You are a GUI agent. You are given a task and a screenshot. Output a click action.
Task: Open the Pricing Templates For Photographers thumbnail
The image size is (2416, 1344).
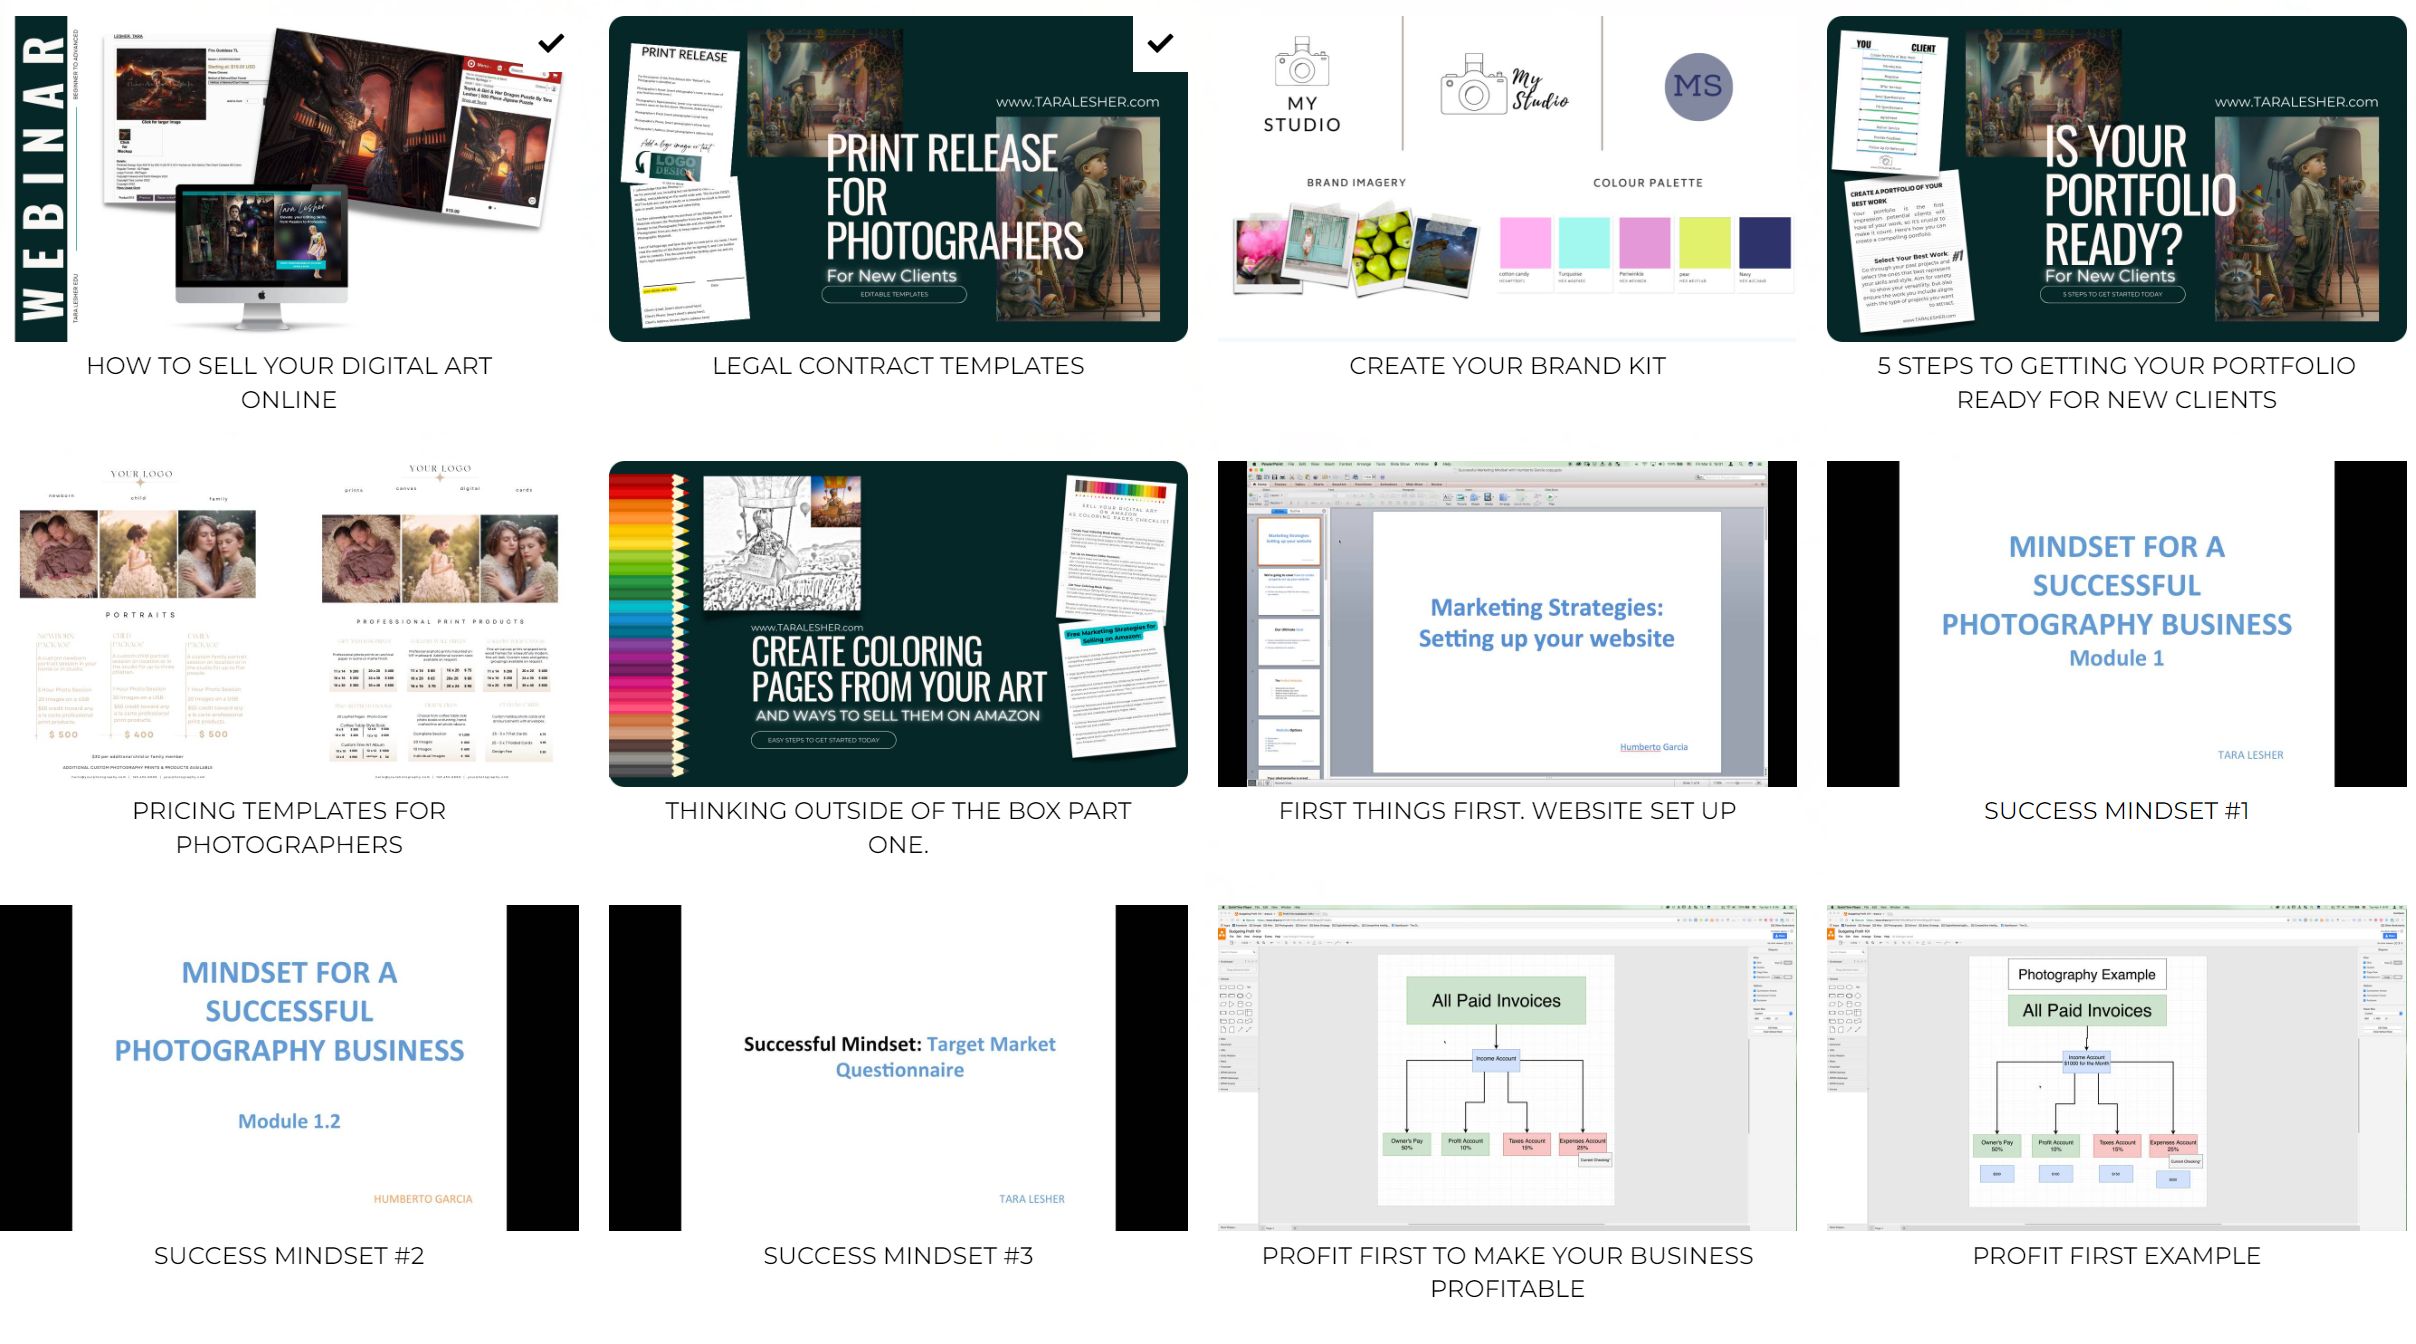click(x=289, y=623)
